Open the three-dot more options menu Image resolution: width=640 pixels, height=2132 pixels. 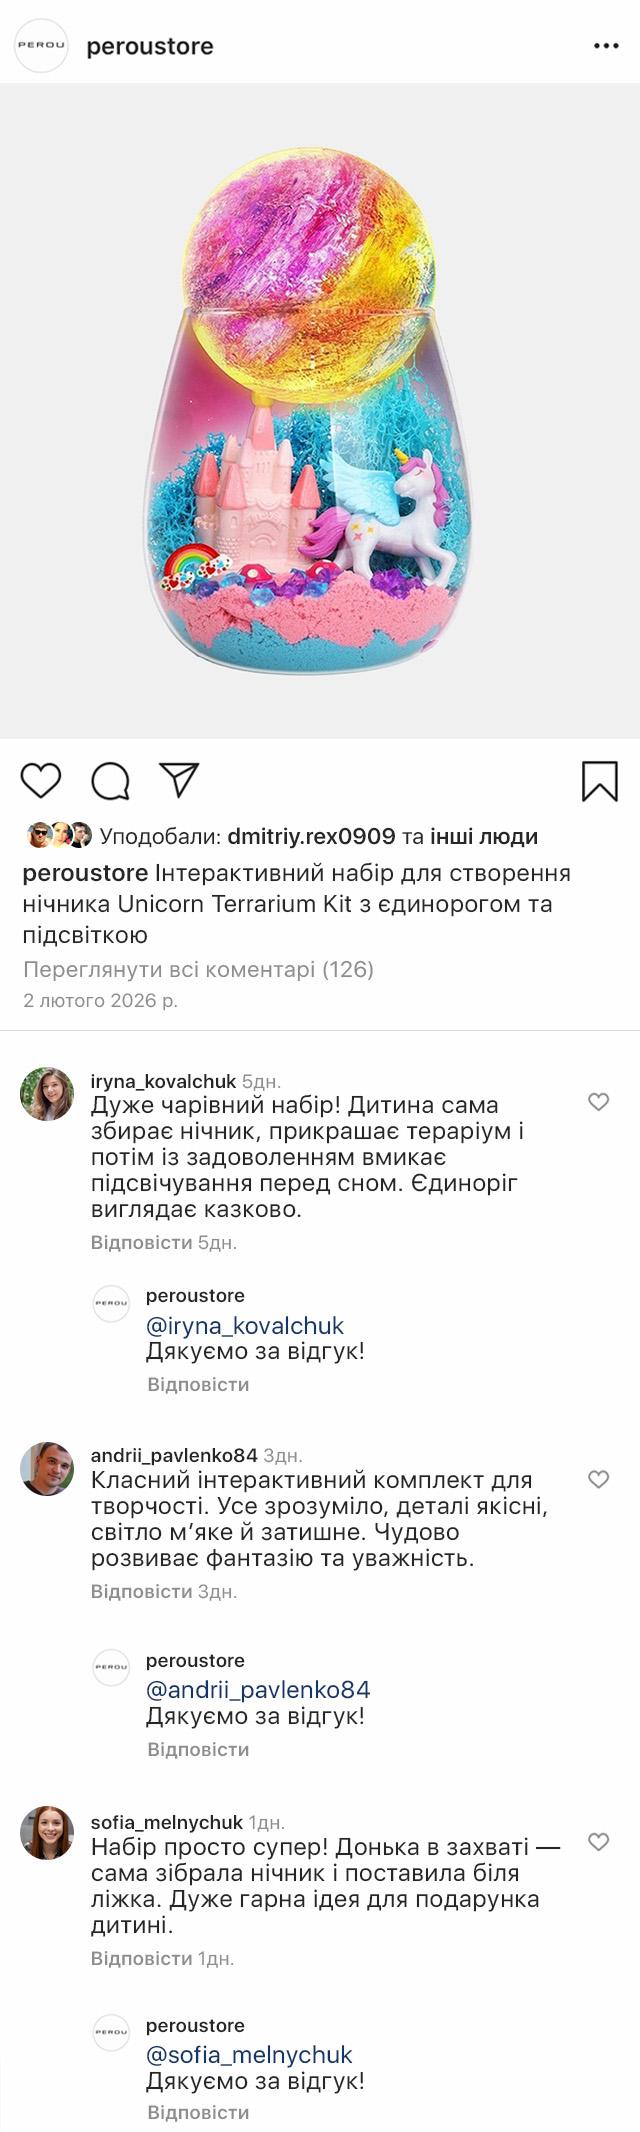coord(606,46)
